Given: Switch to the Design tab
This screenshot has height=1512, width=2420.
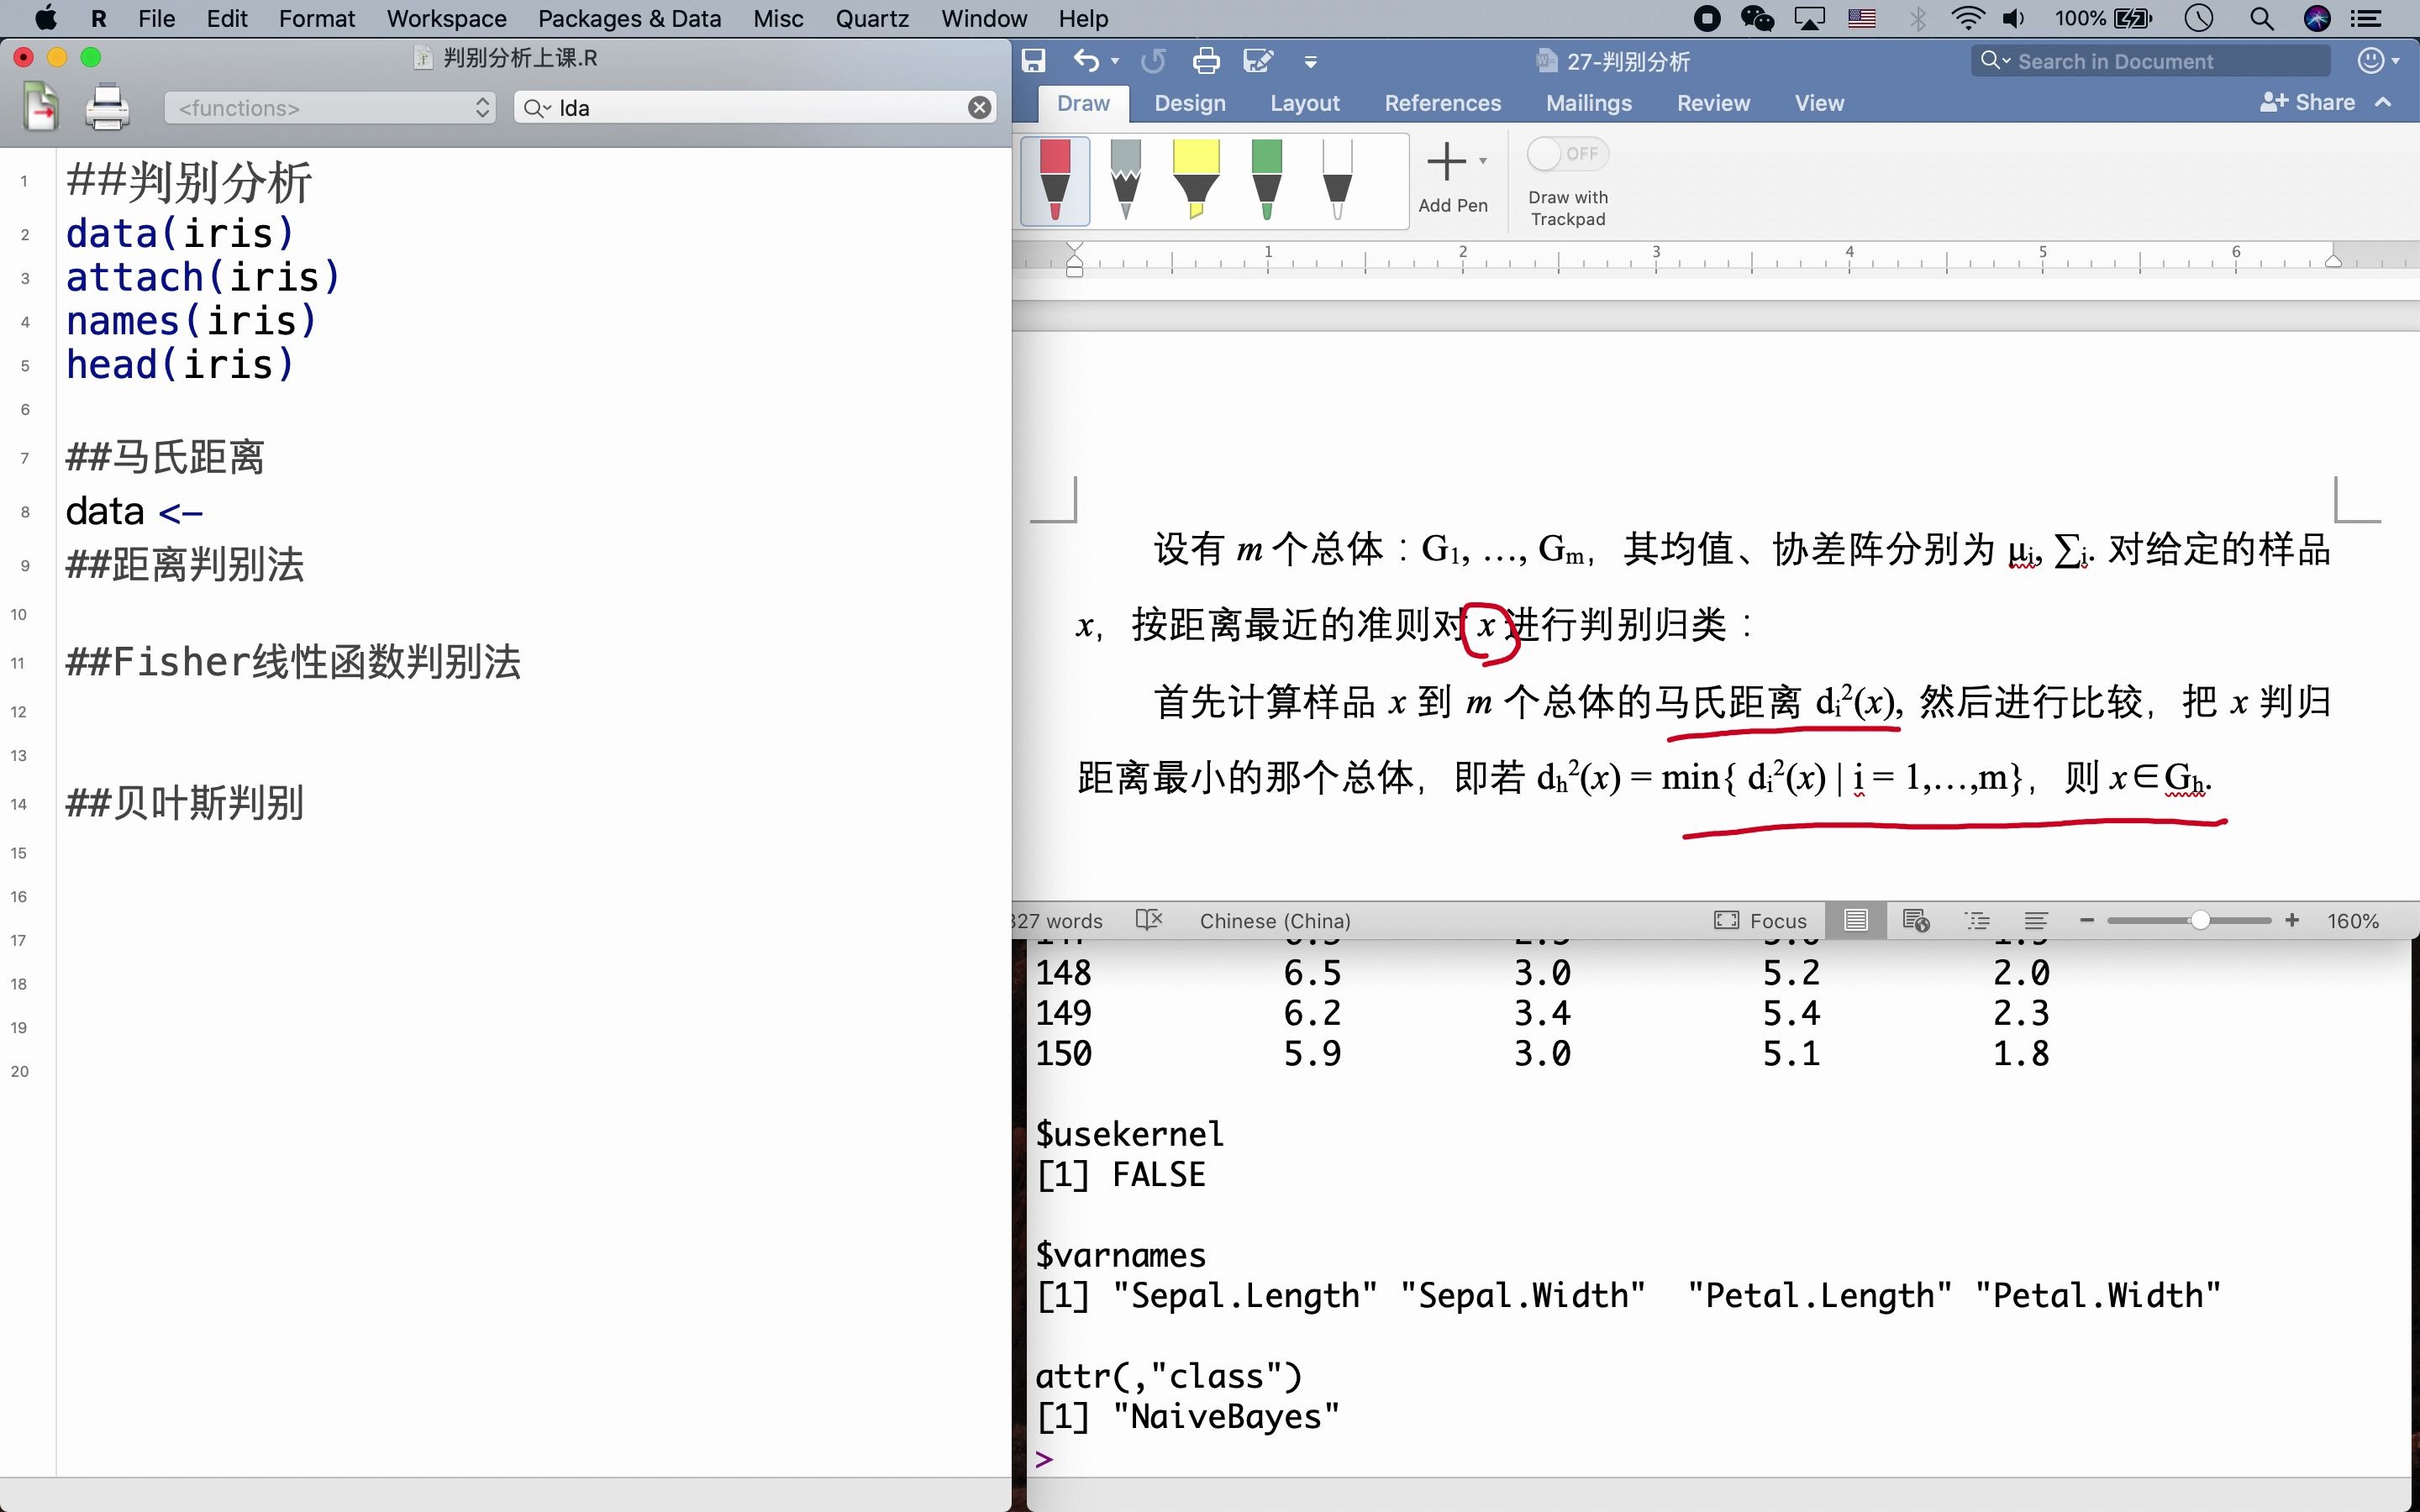Looking at the screenshot, I should tap(1189, 102).
